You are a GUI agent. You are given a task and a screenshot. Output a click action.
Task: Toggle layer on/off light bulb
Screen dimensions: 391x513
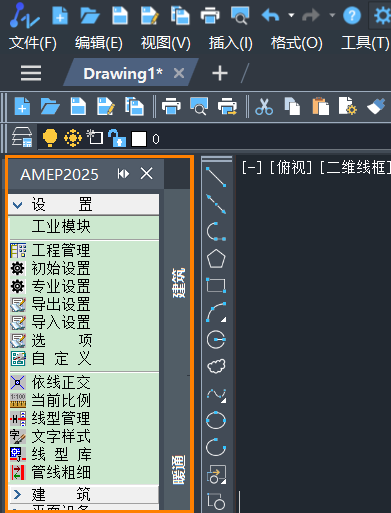point(50,138)
